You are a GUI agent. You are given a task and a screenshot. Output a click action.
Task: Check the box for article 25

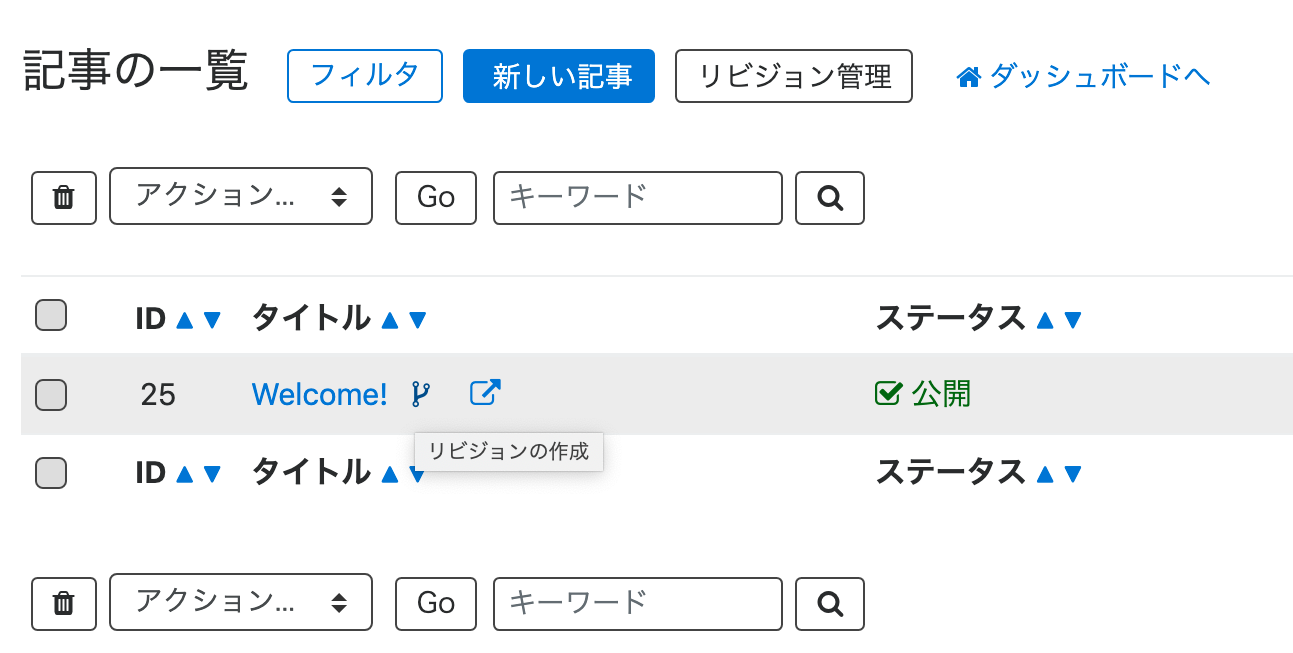coord(51,395)
